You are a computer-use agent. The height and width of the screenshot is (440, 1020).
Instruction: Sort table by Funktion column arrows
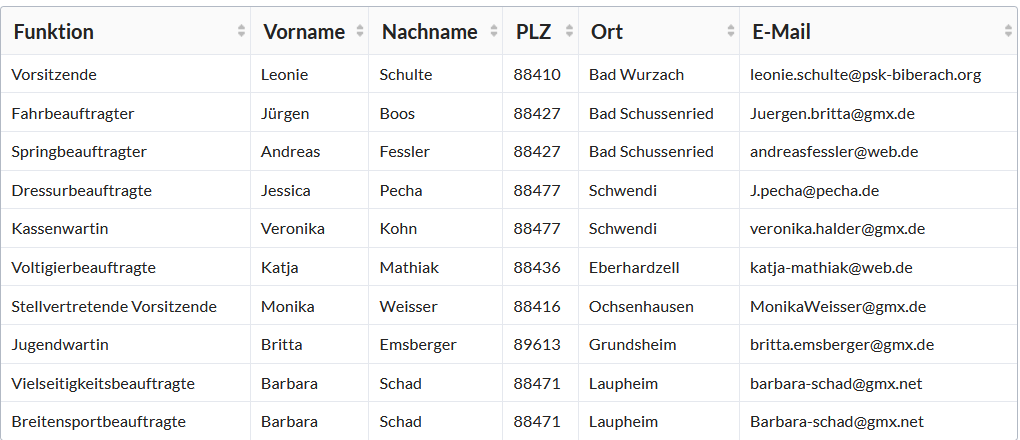pos(241,31)
